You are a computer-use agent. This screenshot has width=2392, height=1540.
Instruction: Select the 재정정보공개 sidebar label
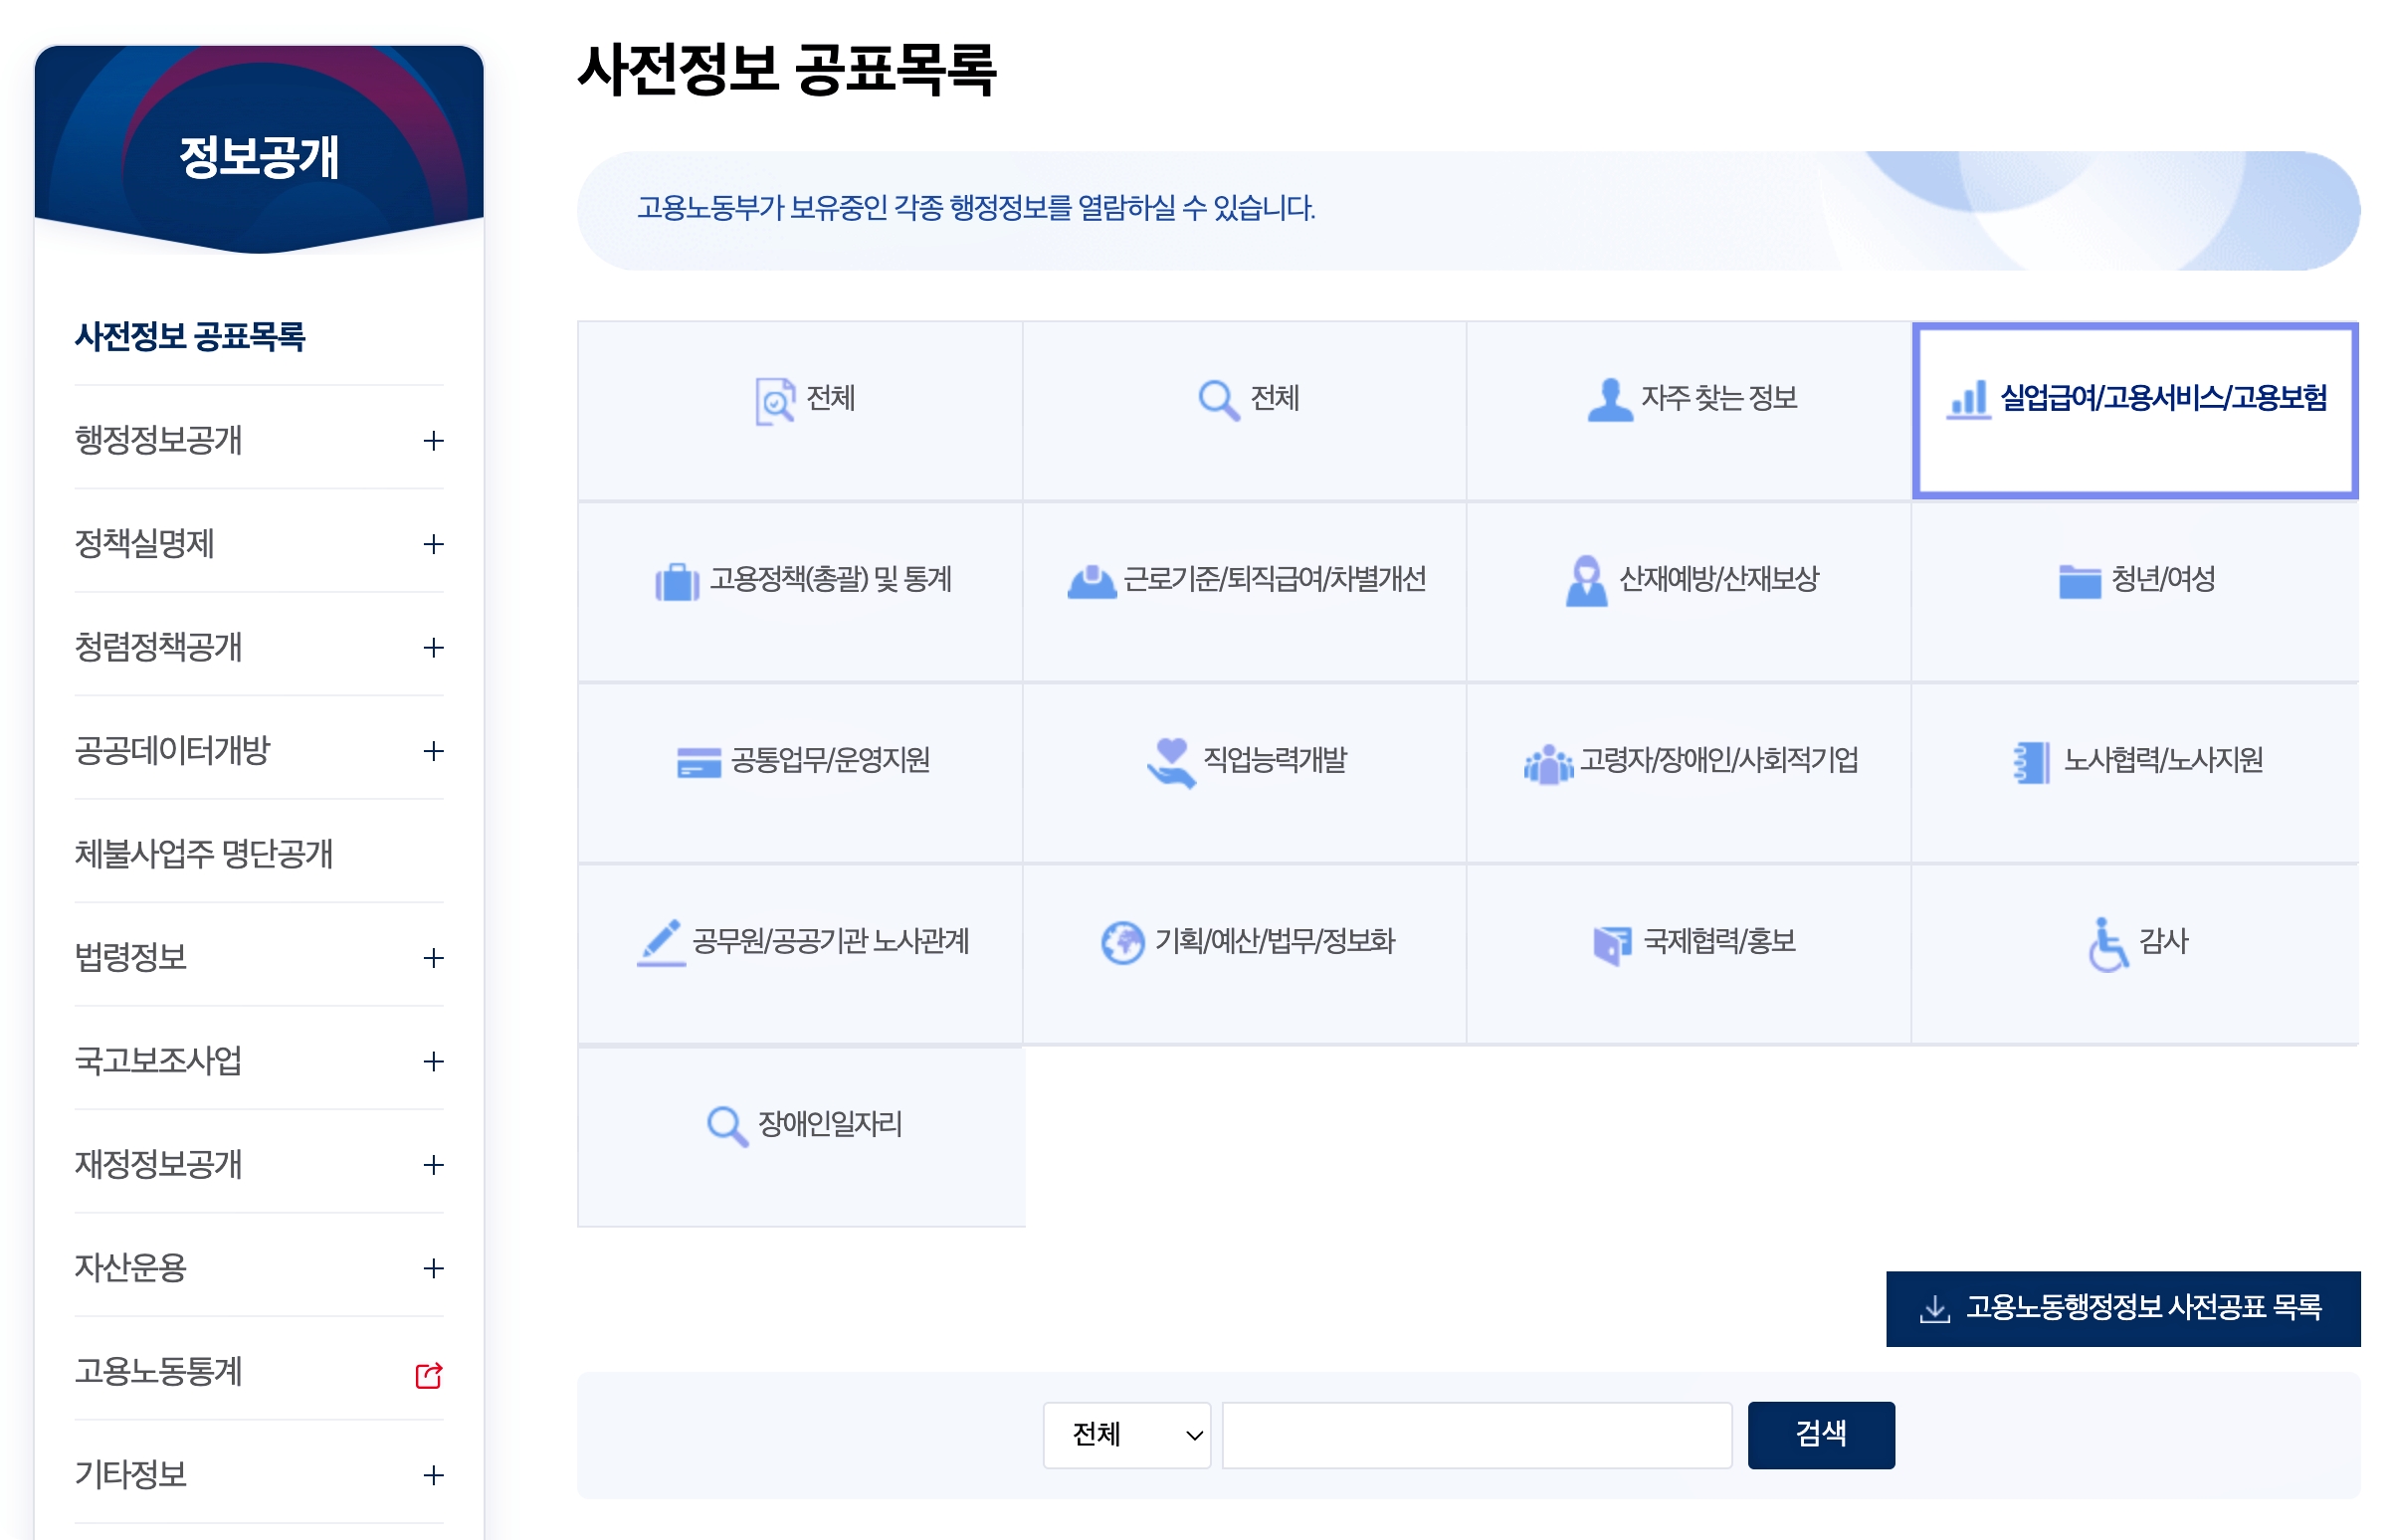pyautogui.click(x=158, y=1165)
